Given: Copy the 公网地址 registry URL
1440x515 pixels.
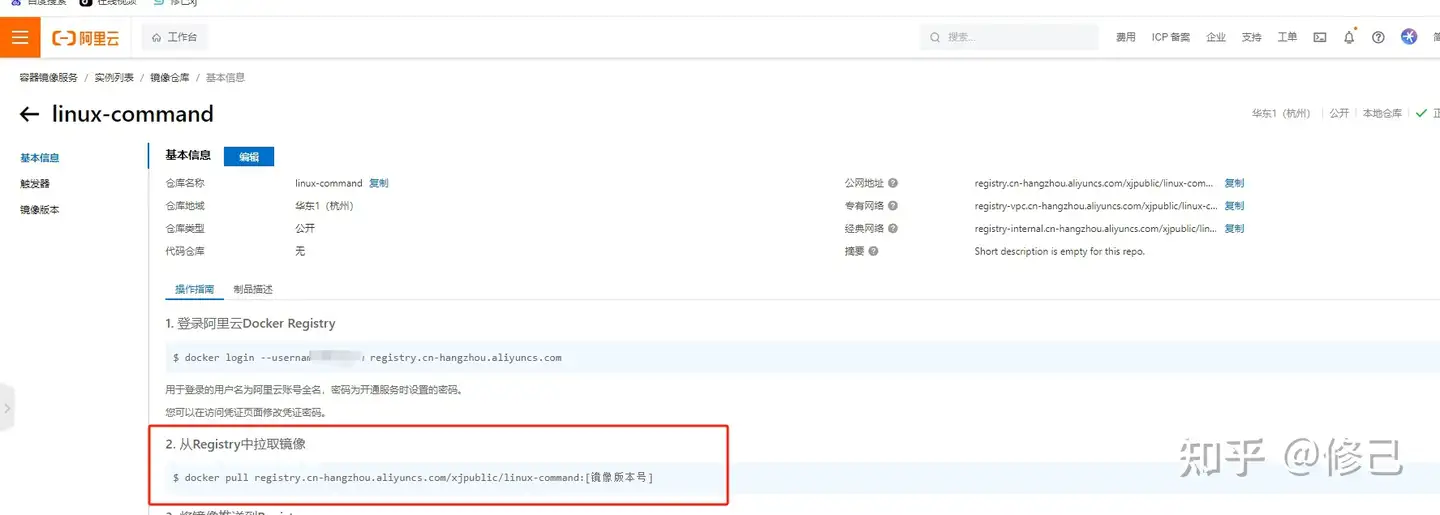Looking at the screenshot, I should click(x=1235, y=183).
